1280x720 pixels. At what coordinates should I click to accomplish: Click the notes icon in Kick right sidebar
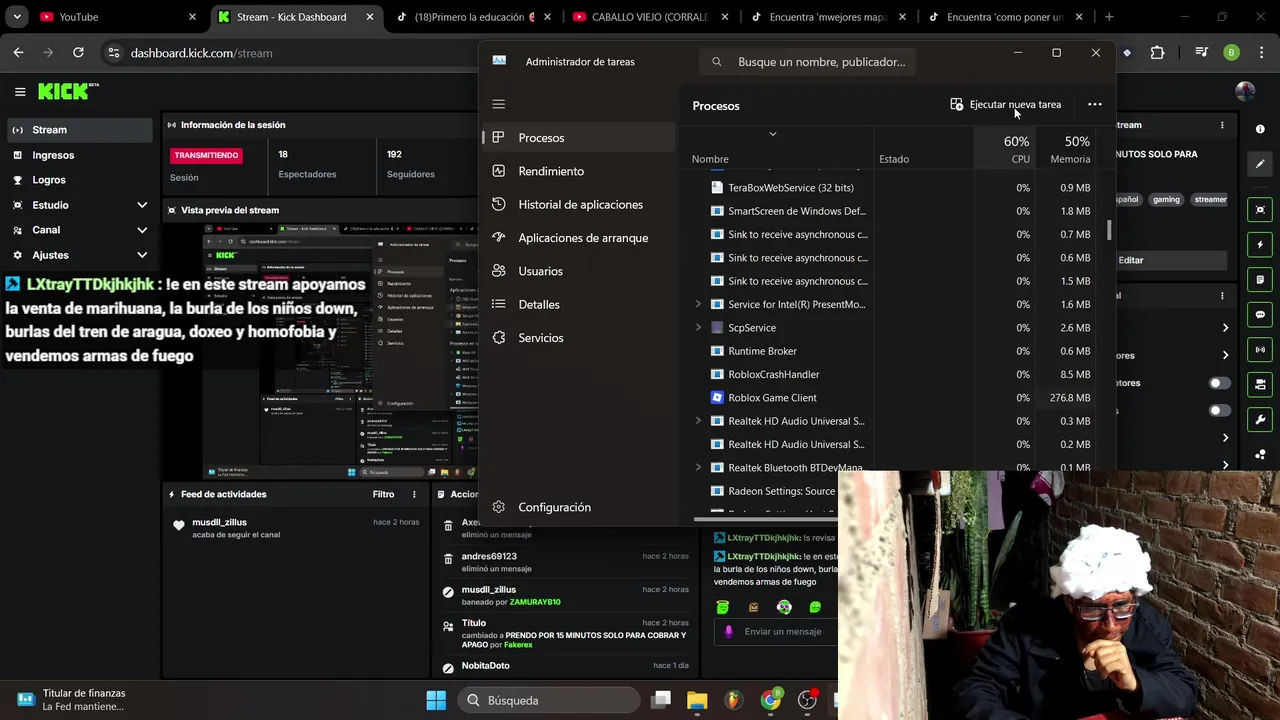point(1260,280)
